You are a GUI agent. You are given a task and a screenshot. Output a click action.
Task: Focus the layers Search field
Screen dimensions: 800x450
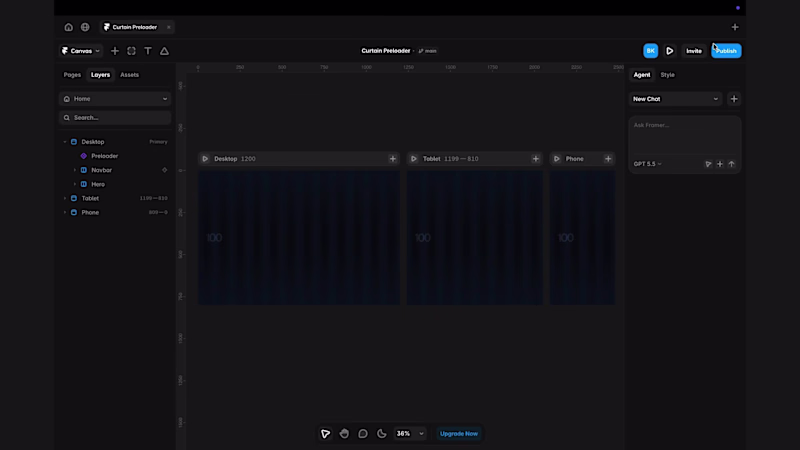115,118
